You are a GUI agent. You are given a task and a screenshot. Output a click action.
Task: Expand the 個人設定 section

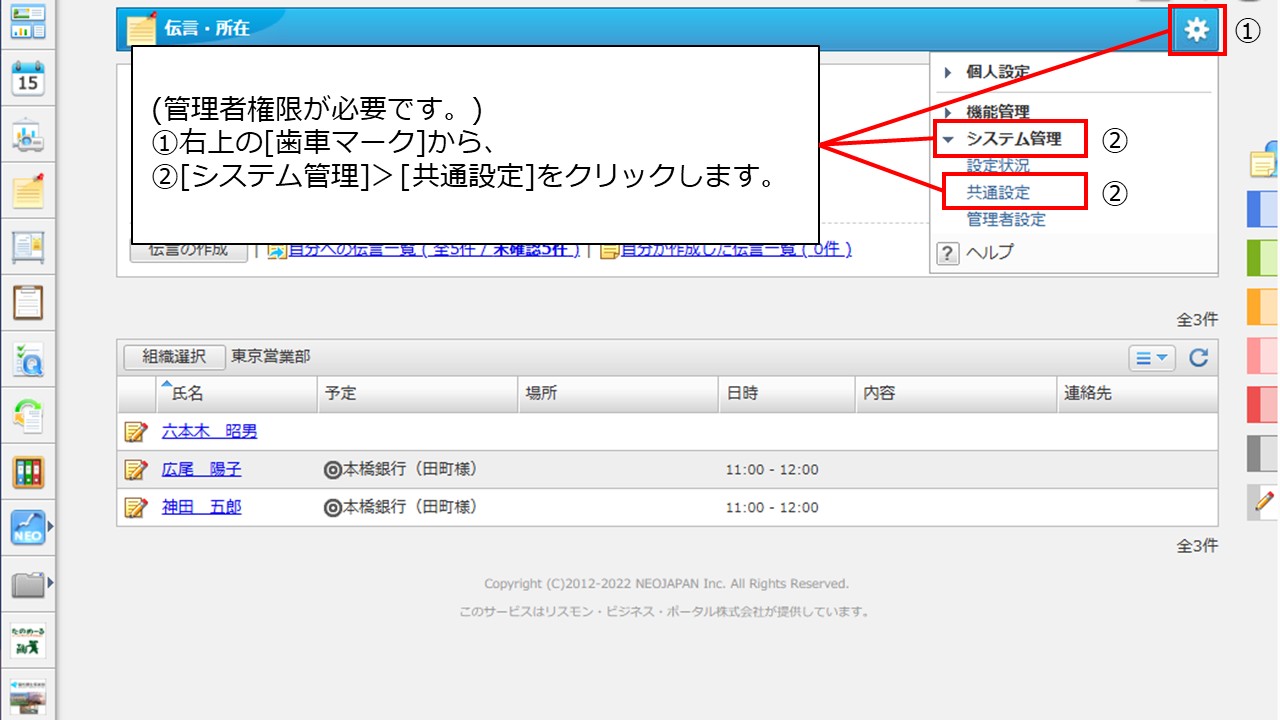coord(997,72)
